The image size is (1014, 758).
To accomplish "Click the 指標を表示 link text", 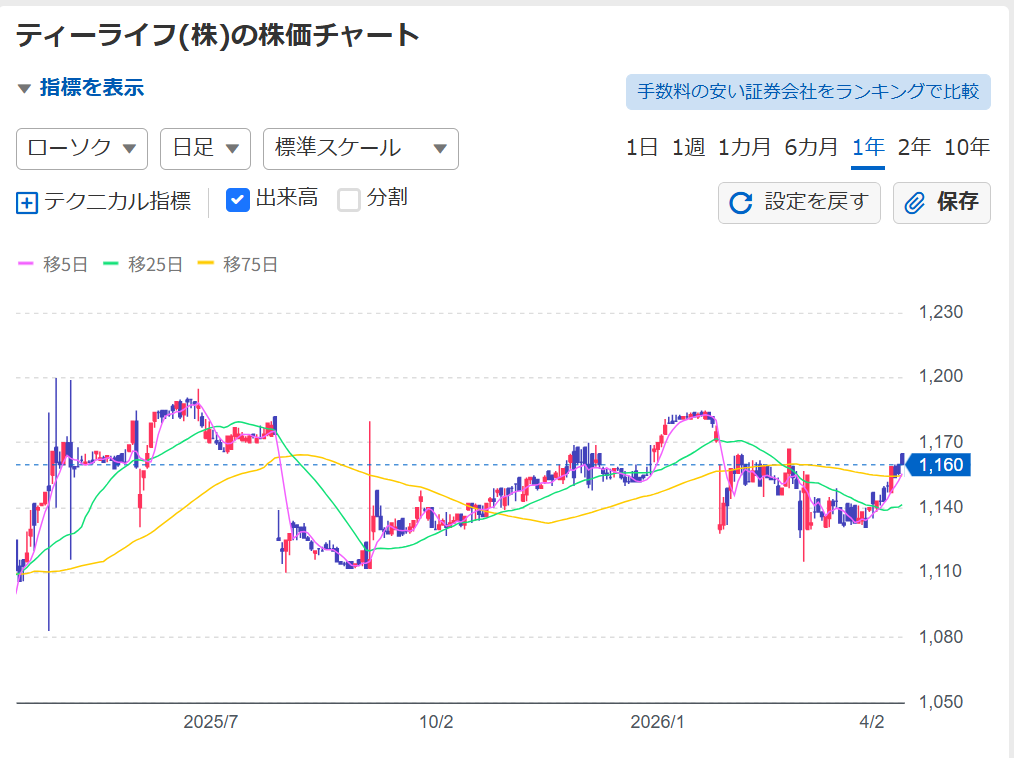I will 92,88.
